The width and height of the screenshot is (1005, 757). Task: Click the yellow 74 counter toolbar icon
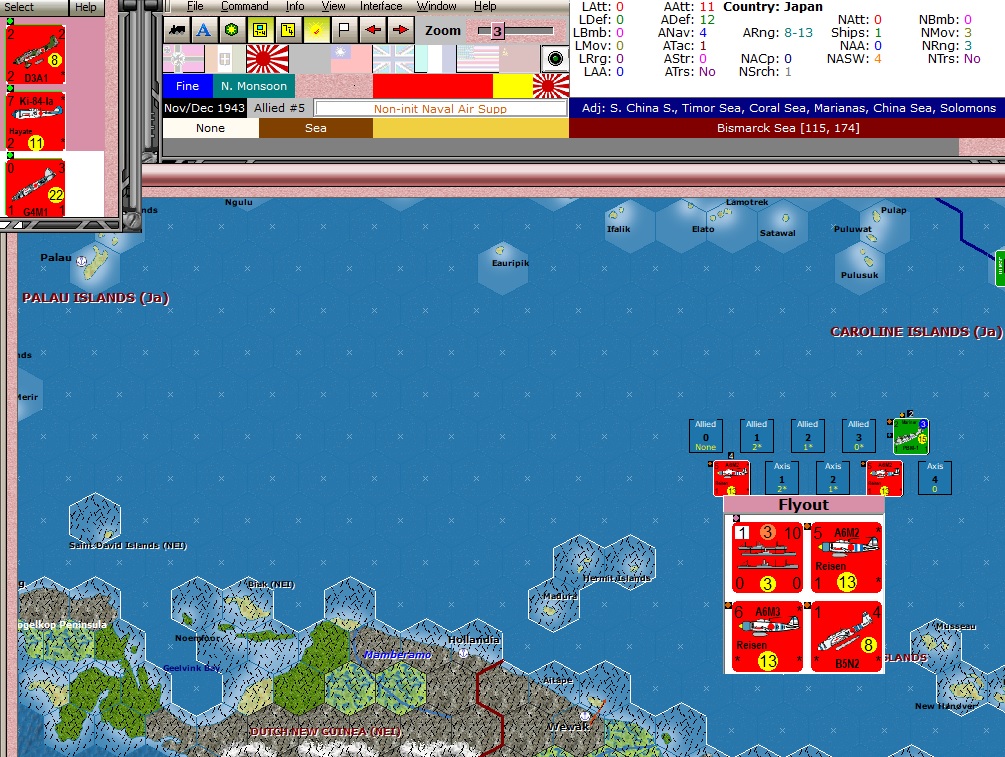288,30
